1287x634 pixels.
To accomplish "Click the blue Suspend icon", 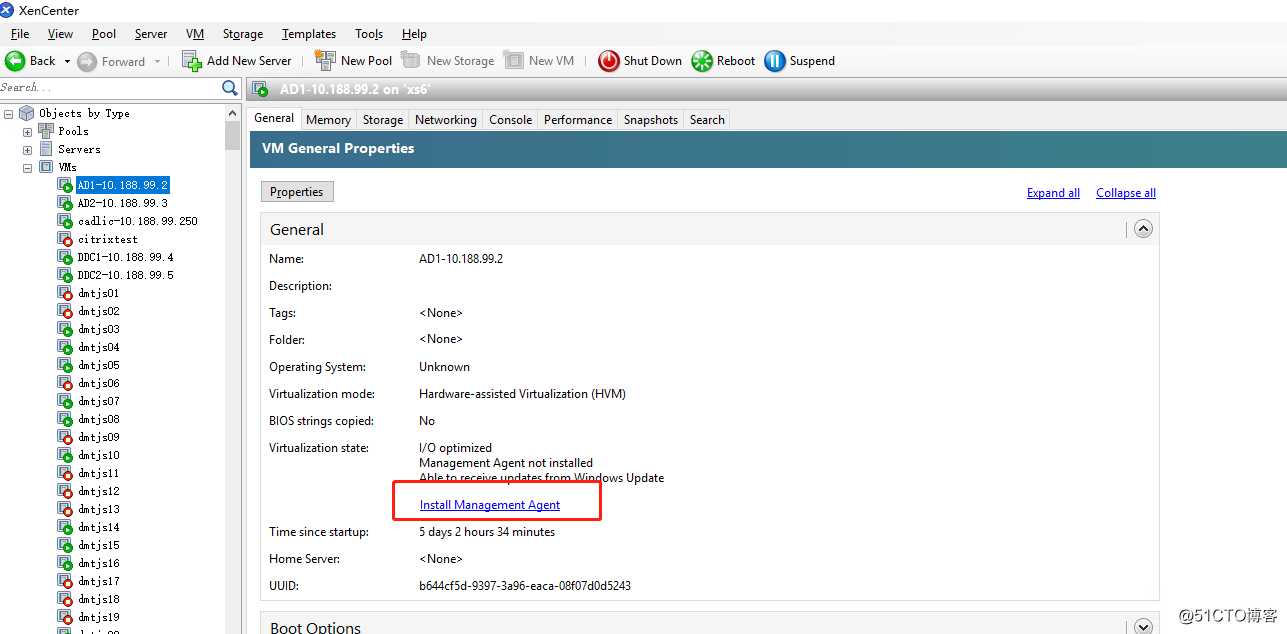I will (x=775, y=61).
